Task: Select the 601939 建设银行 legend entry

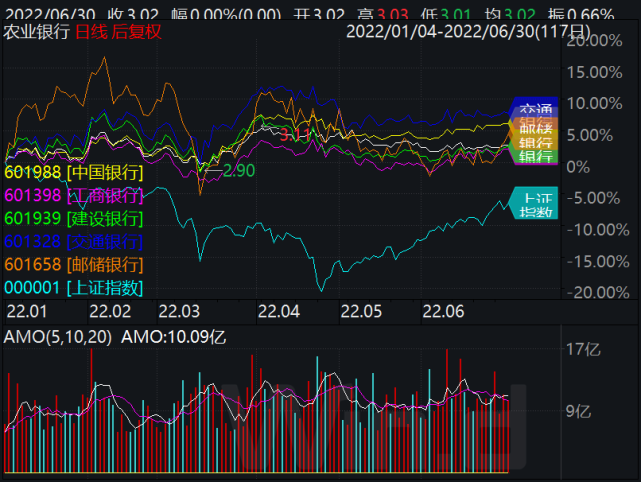Action: pos(74,218)
